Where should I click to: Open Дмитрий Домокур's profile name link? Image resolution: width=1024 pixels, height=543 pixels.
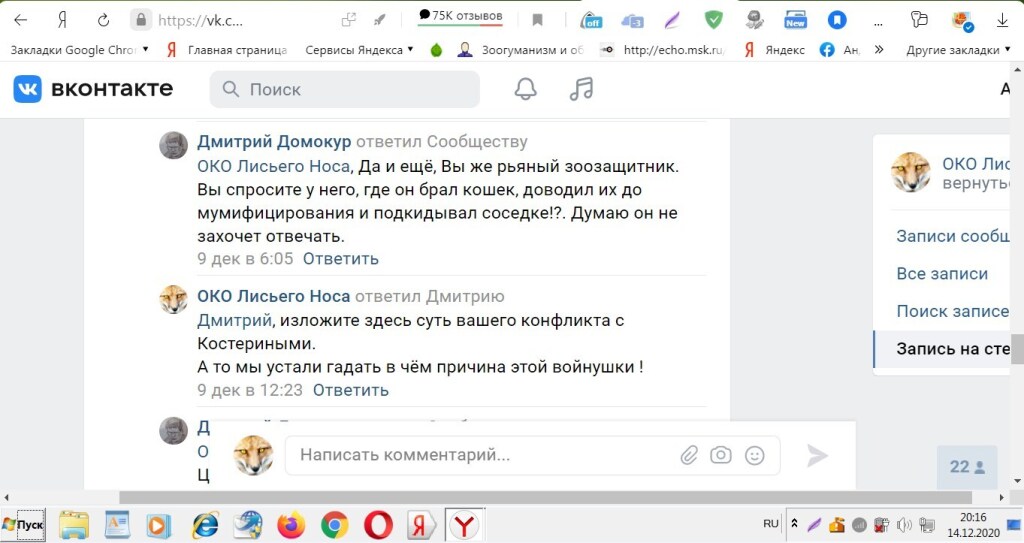[274, 142]
